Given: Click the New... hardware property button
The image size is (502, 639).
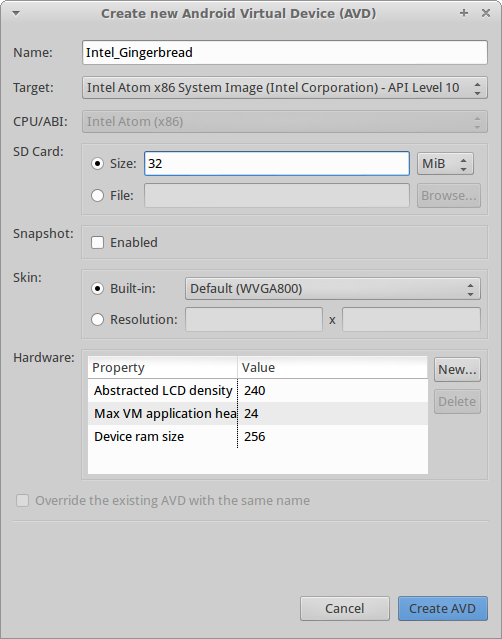Looking at the screenshot, I should 457,370.
